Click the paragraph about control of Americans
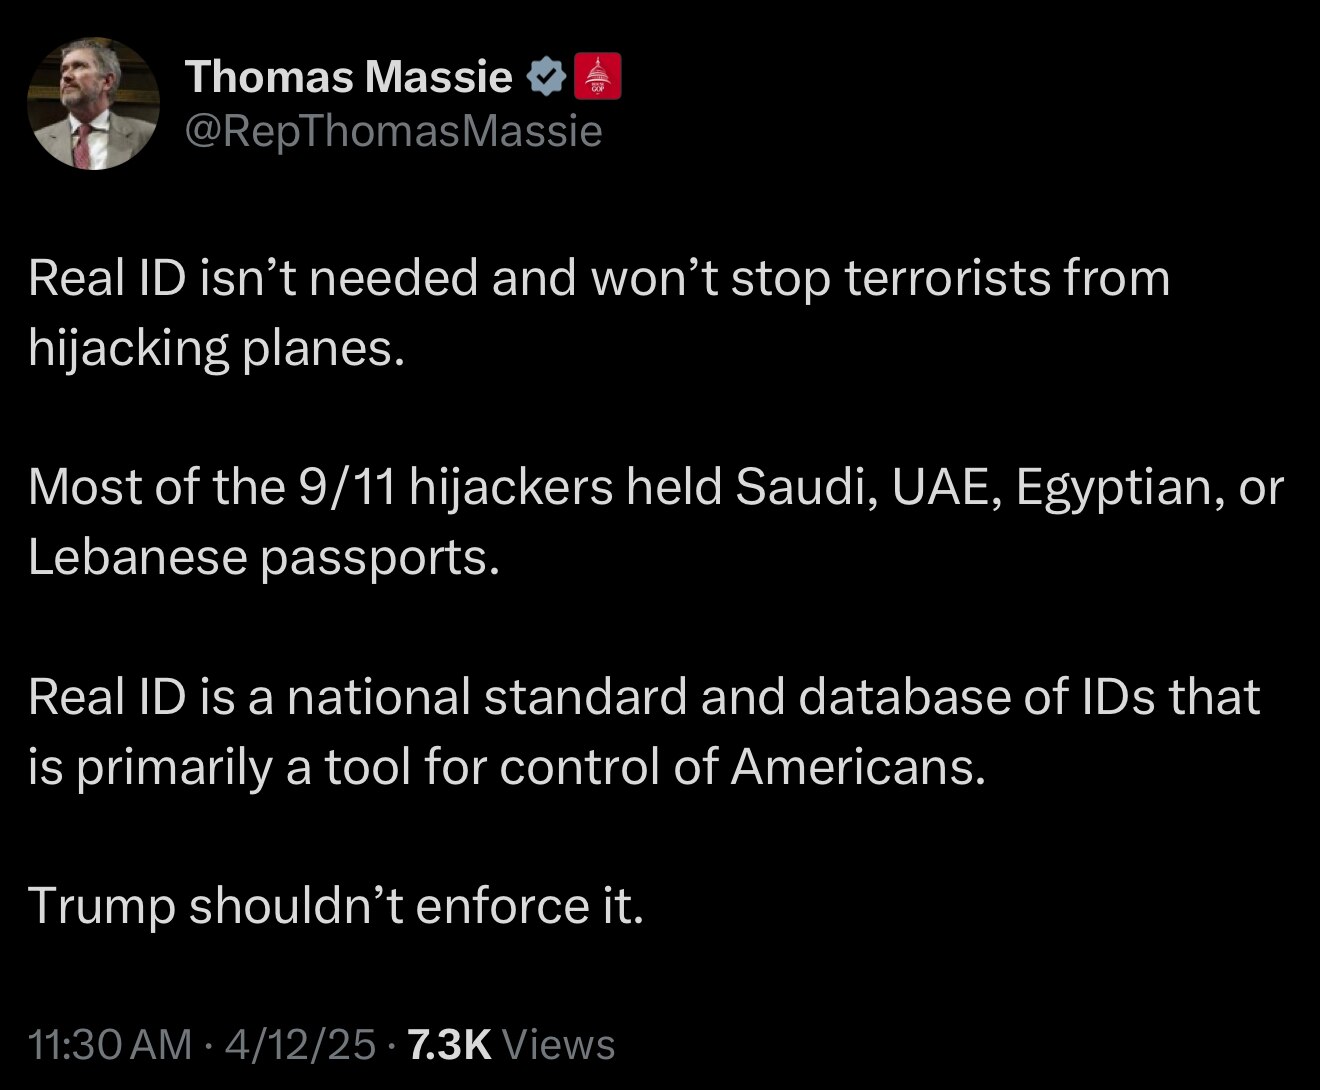Screen dimensions: 1320x1090 (640, 732)
